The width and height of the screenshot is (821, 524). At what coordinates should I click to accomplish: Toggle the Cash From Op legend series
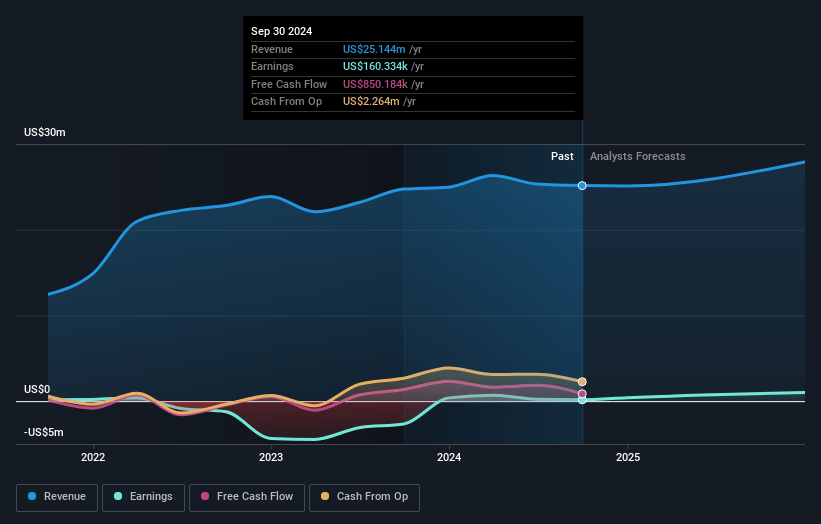364,497
